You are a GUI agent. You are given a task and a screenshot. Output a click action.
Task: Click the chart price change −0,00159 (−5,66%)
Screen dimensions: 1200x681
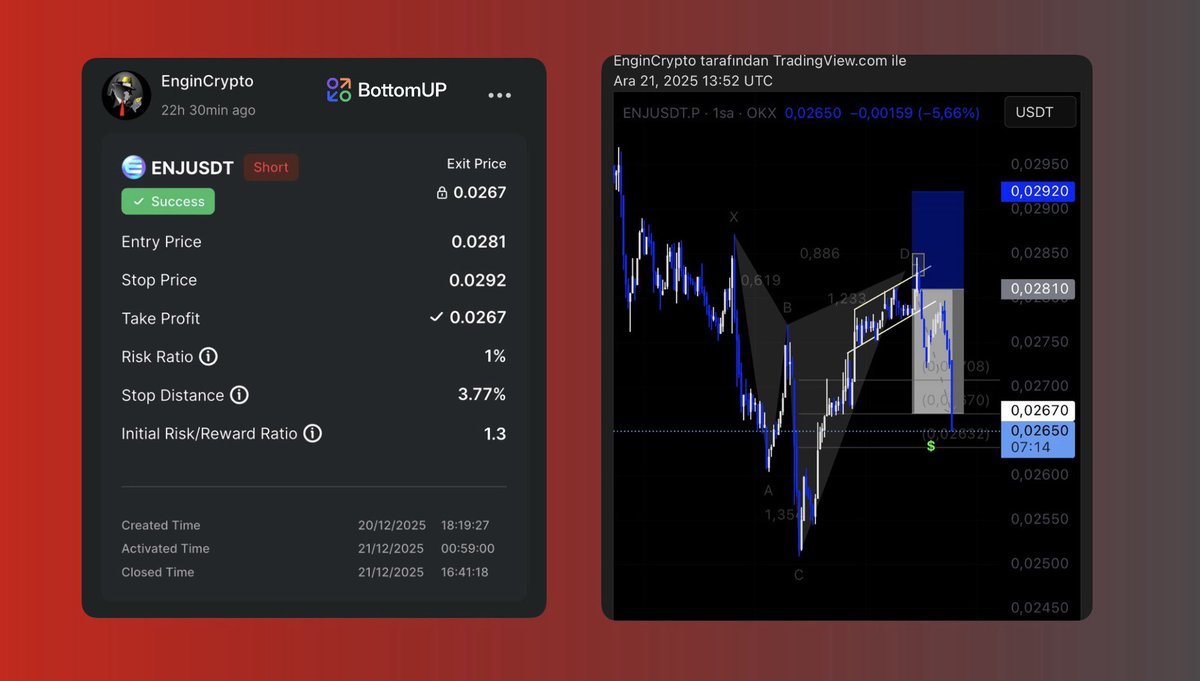914,113
